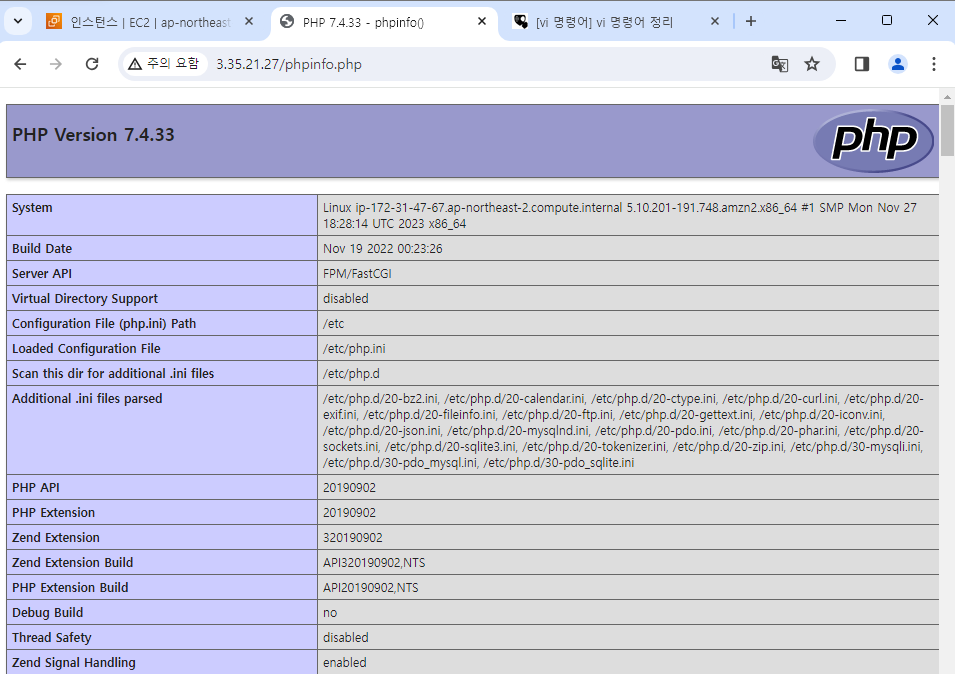The height and width of the screenshot is (674, 955).
Task: Click the Additional .ini files parsed label
Action: pyautogui.click(x=87, y=398)
